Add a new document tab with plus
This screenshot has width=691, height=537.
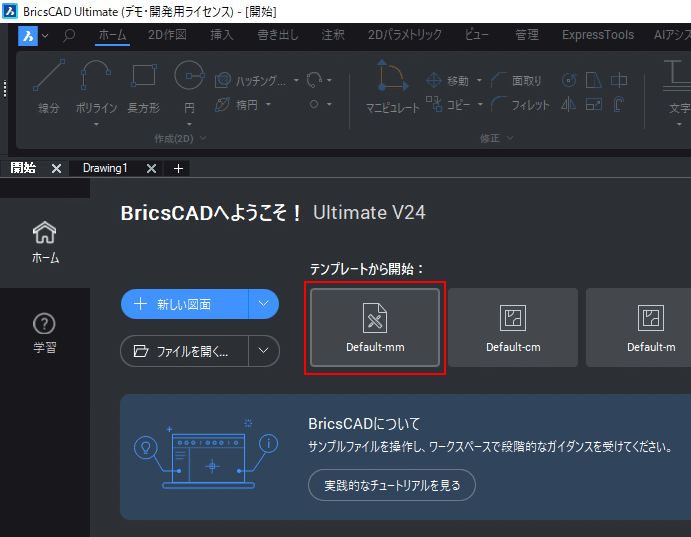tap(178, 168)
